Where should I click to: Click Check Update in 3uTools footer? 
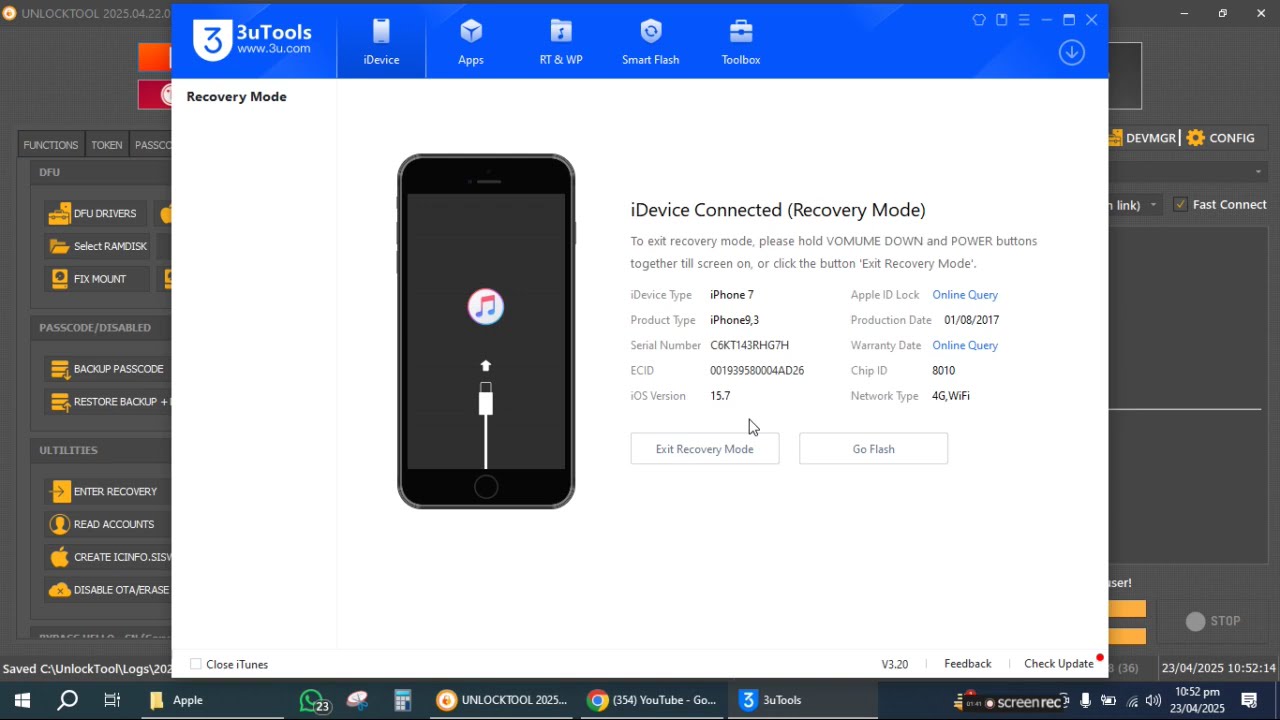click(1058, 664)
